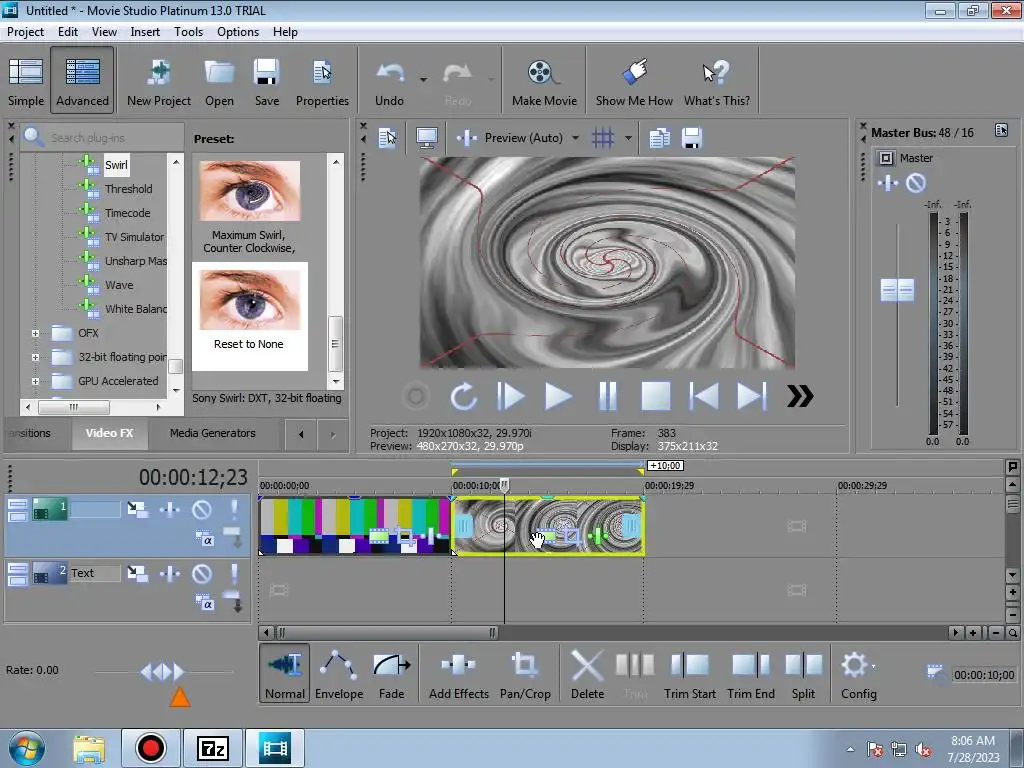Click the Make Movie icon
Screen dimensions: 1024x768
[x=543, y=82]
